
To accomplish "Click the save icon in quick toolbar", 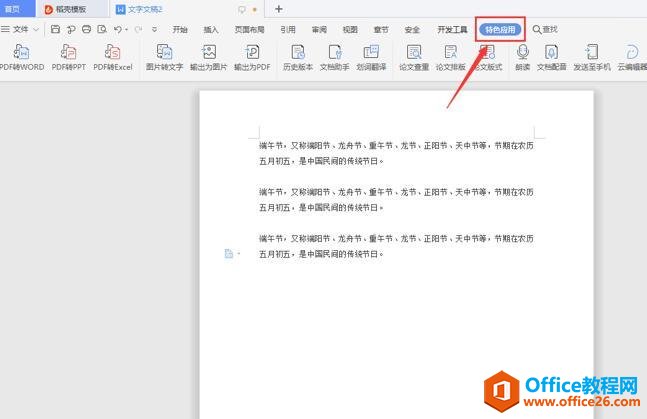I will pos(56,30).
